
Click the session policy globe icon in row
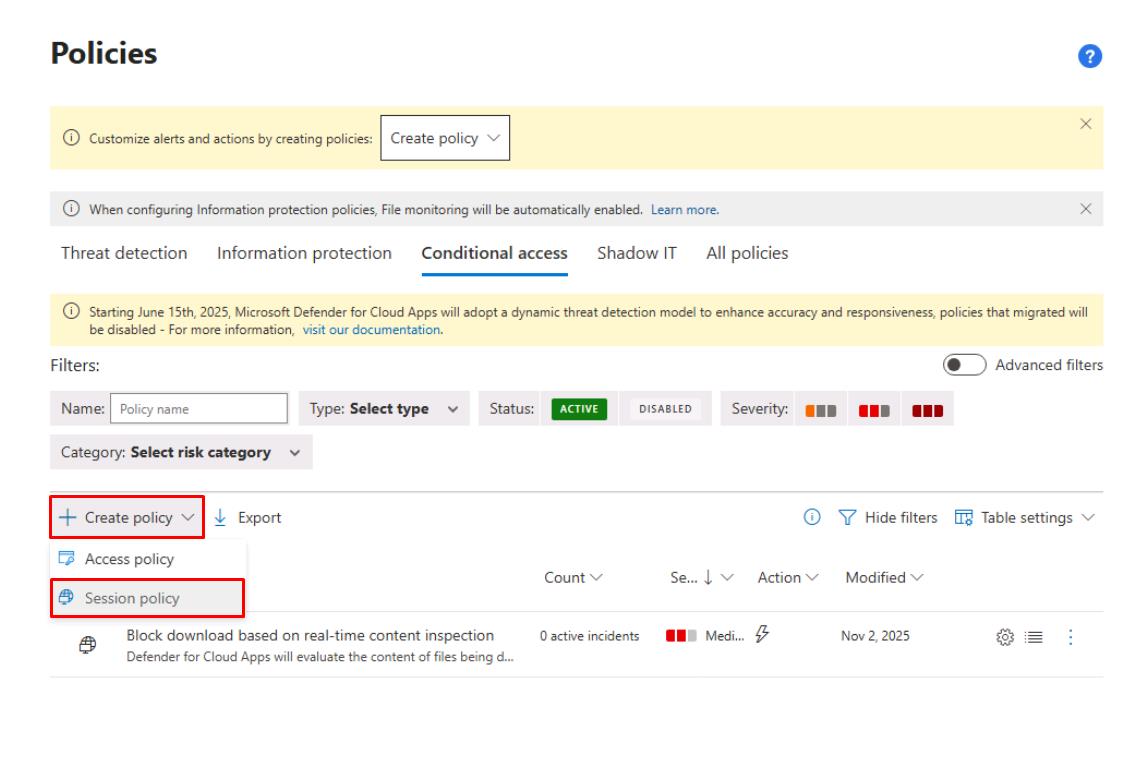(x=87, y=646)
